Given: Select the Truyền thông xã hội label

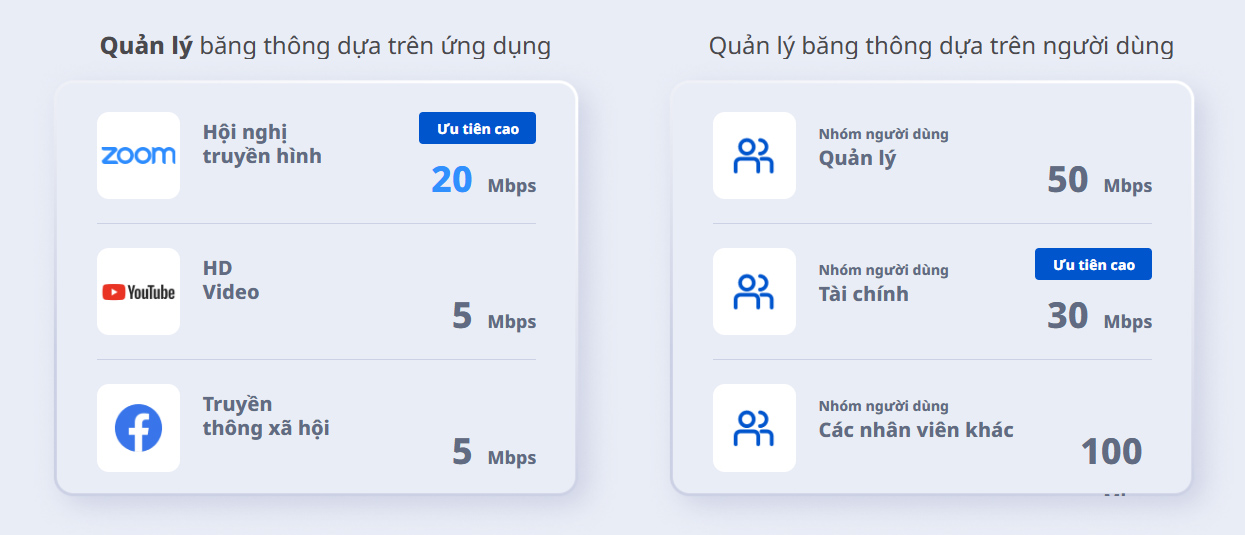Looking at the screenshot, I should pyautogui.click(x=266, y=416).
